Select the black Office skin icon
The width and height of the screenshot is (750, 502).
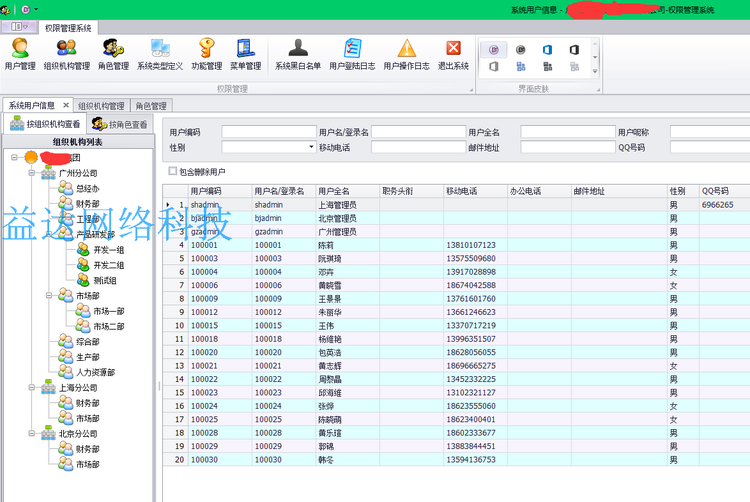tap(574, 50)
